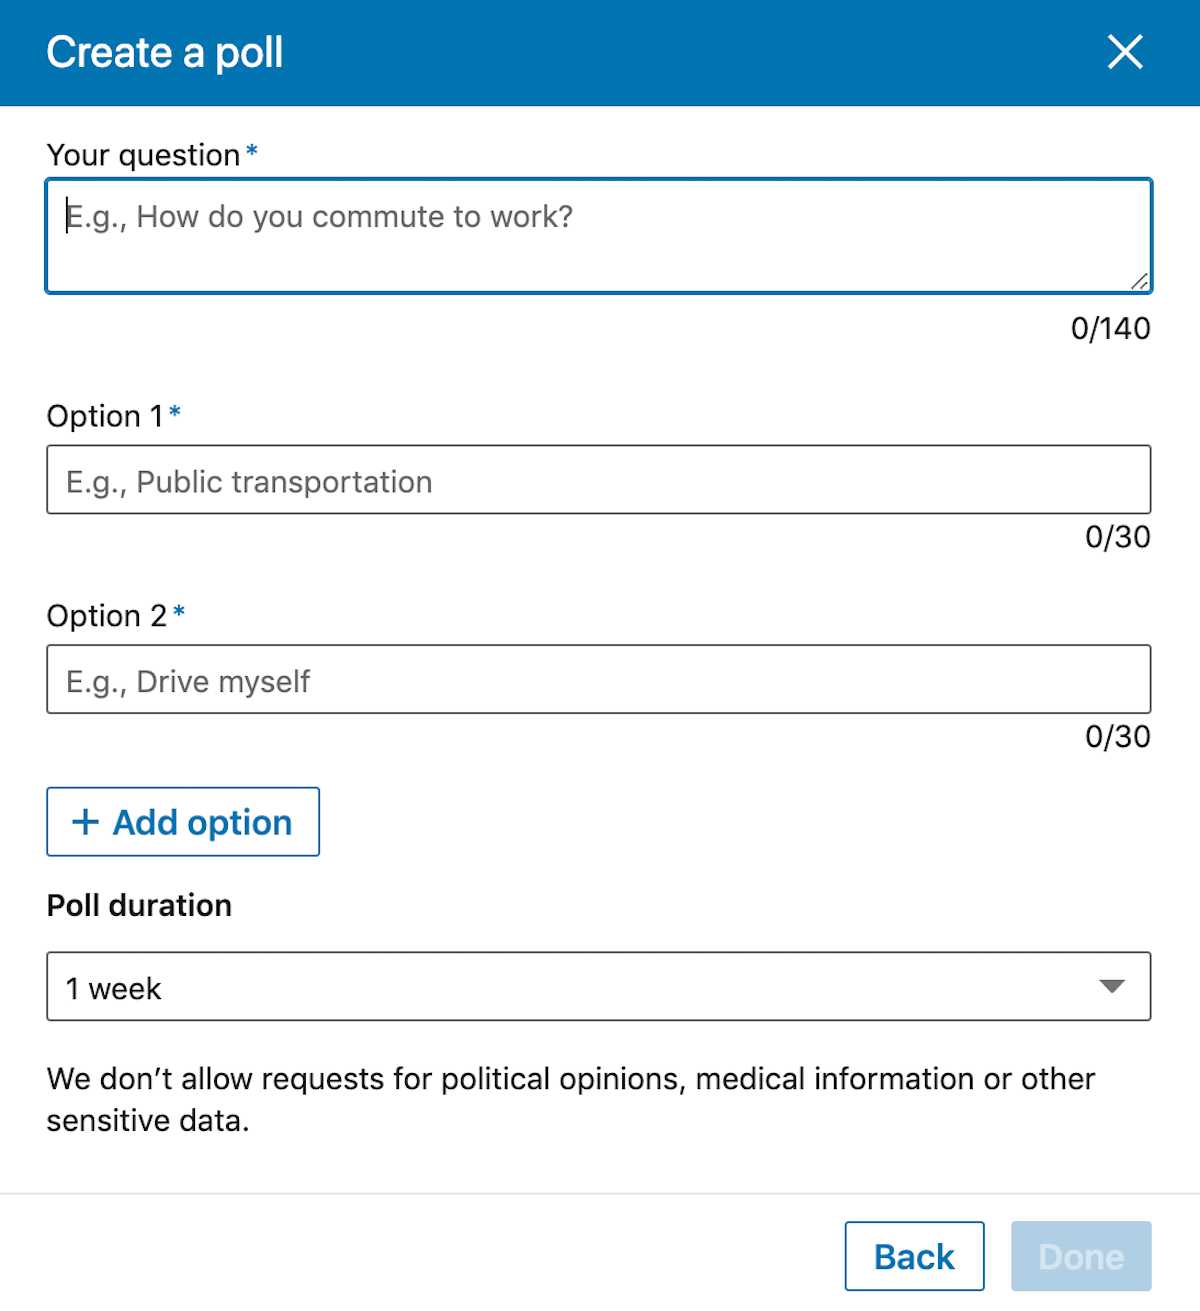Screen dimensions: 1200x1311
Task: Add another poll option
Action: tap(183, 822)
